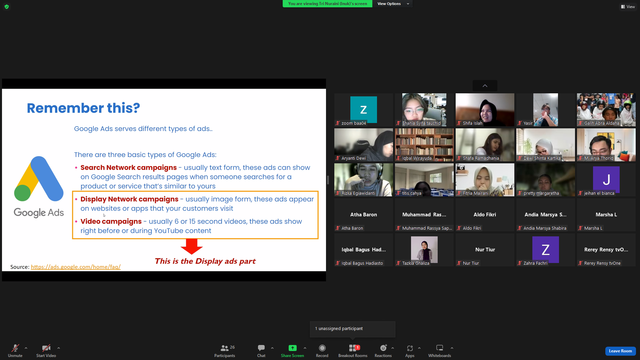Select Shafa Ramadhania's video tile
The image size is (640, 360).
click(485, 144)
